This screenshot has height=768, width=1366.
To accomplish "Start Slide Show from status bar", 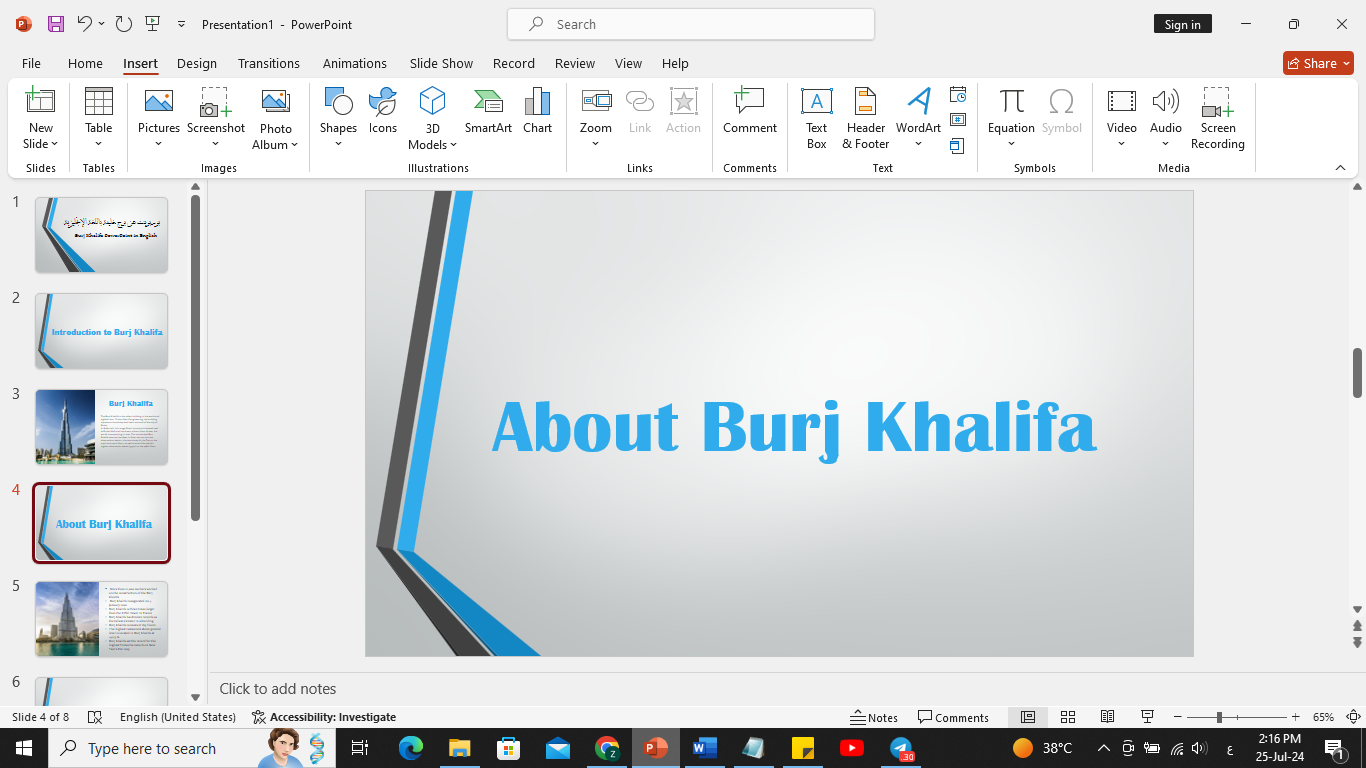I will coord(1148,717).
